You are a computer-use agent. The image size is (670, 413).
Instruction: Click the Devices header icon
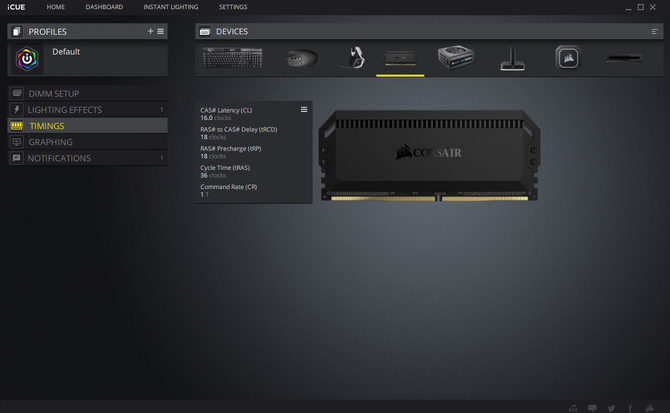coord(205,32)
